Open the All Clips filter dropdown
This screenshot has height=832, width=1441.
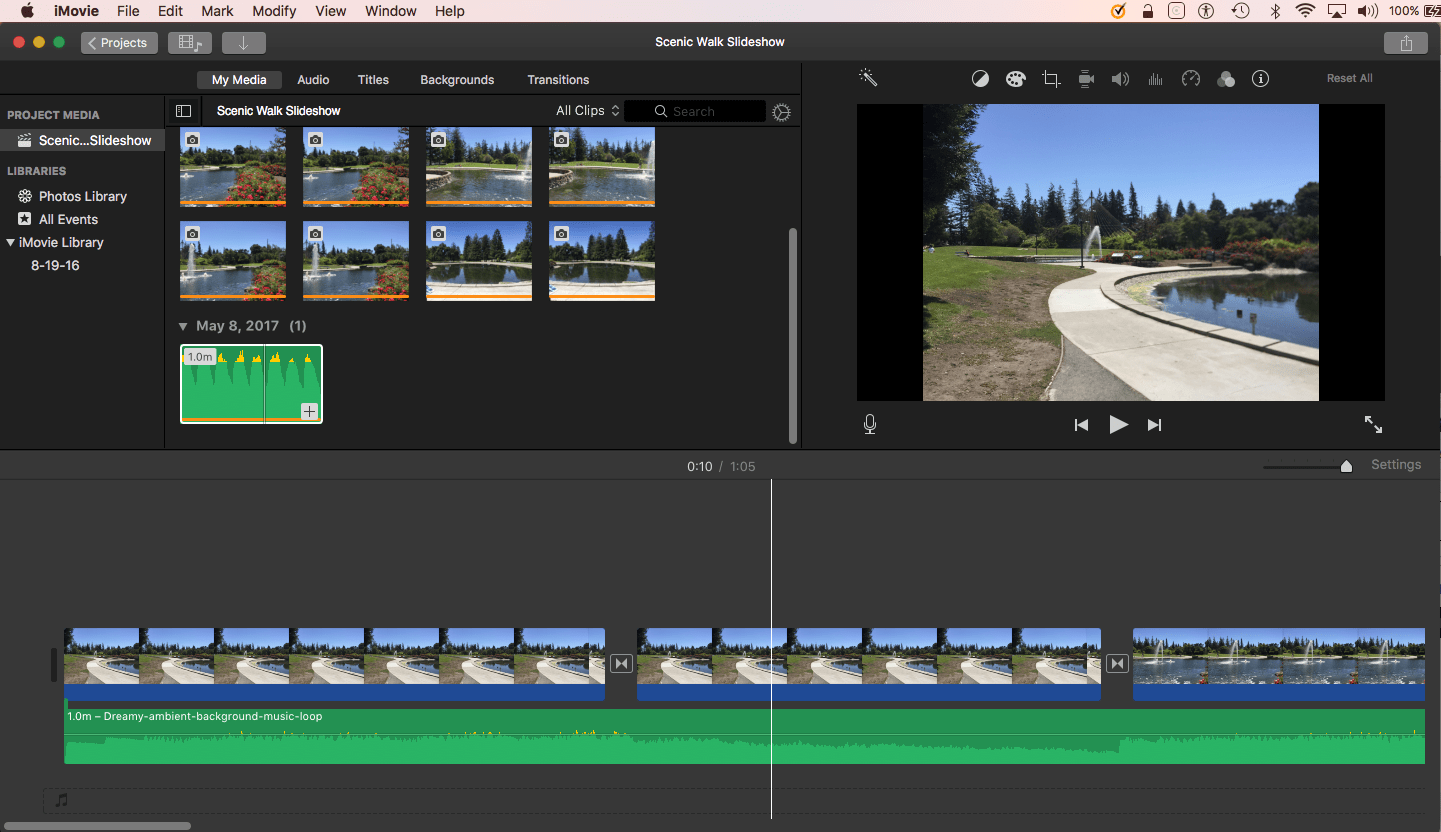(x=587, y=111)
